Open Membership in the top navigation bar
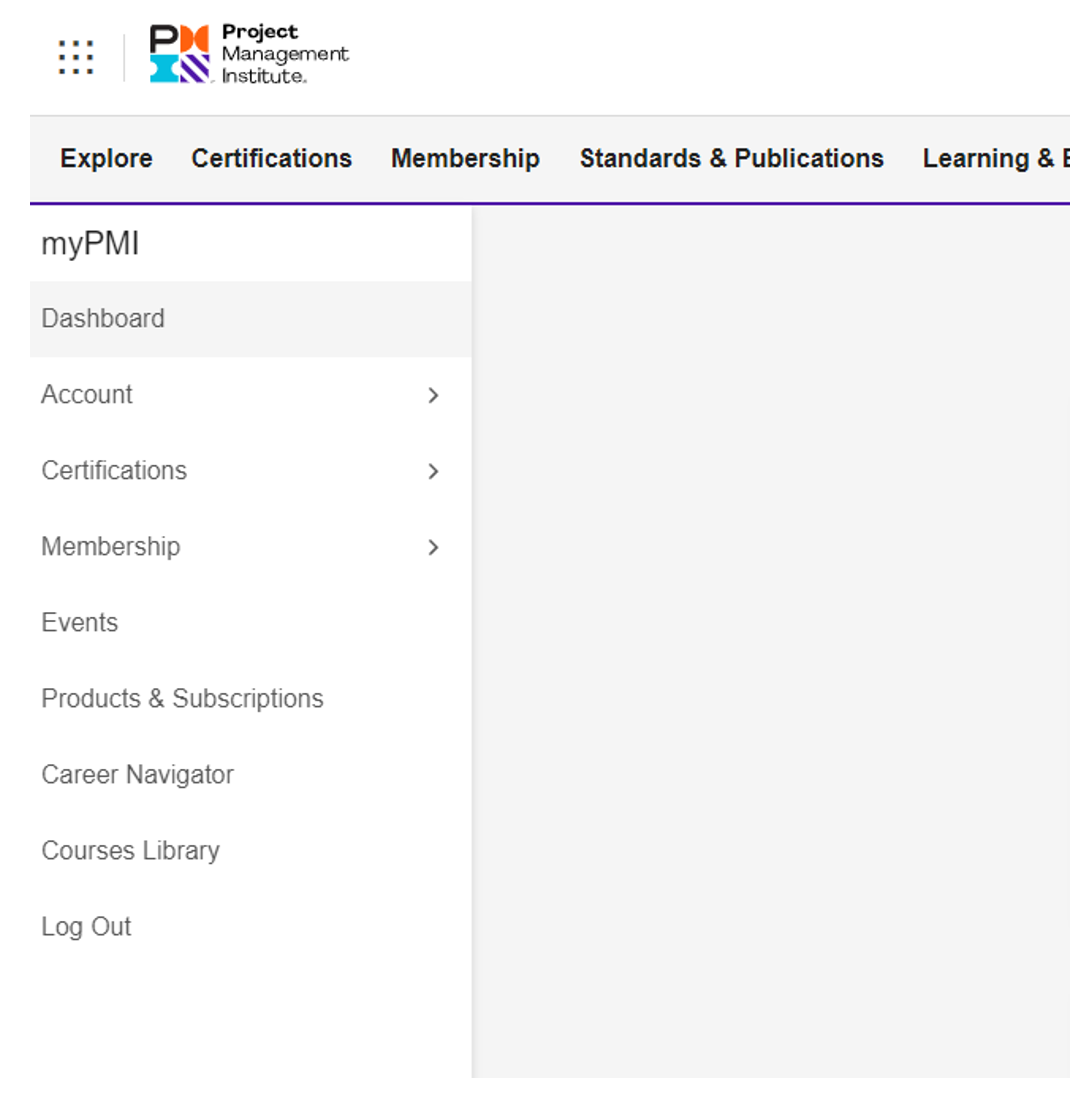 tap(465, 159)
